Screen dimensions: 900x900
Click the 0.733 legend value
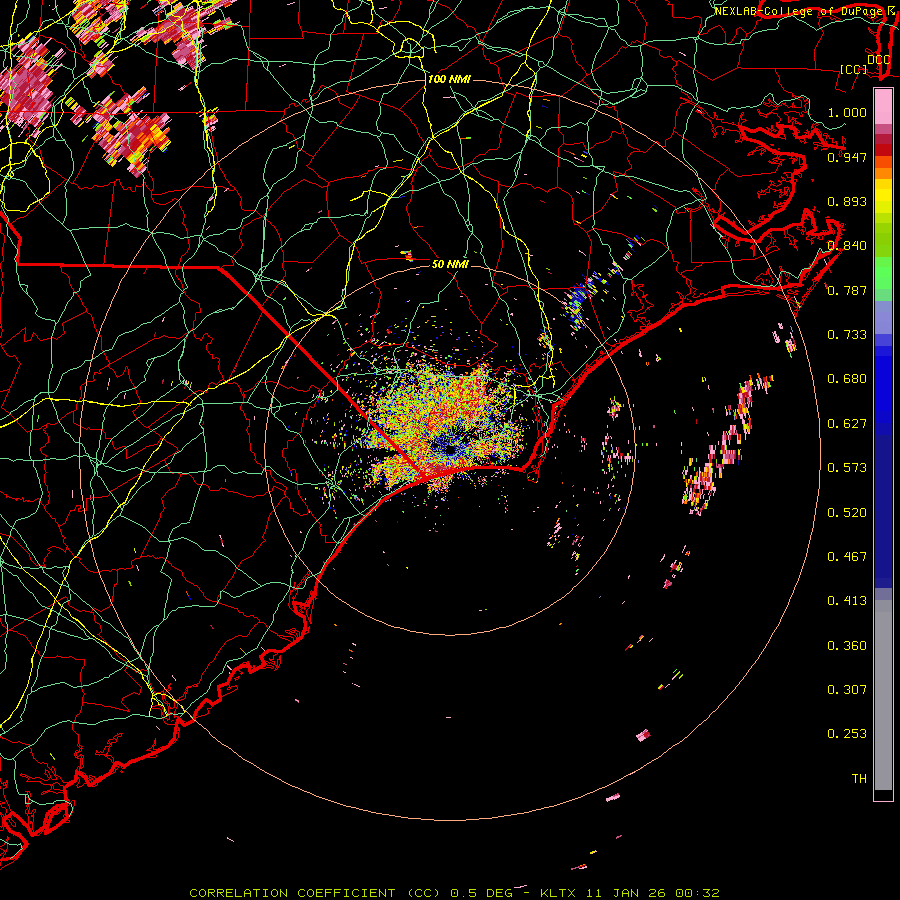tap(847, 335)
